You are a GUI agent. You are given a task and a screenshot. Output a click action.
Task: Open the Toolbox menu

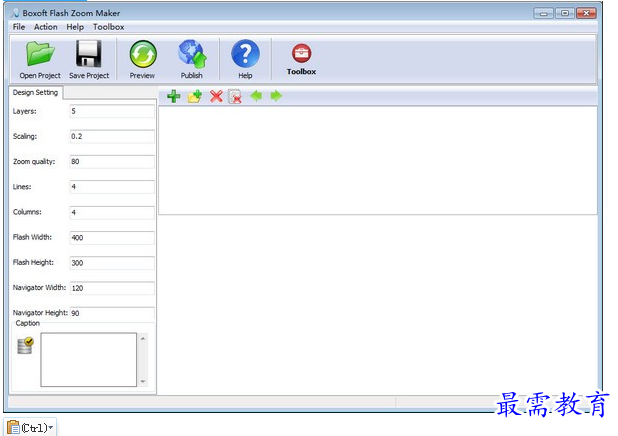click(x=109, y=27)
